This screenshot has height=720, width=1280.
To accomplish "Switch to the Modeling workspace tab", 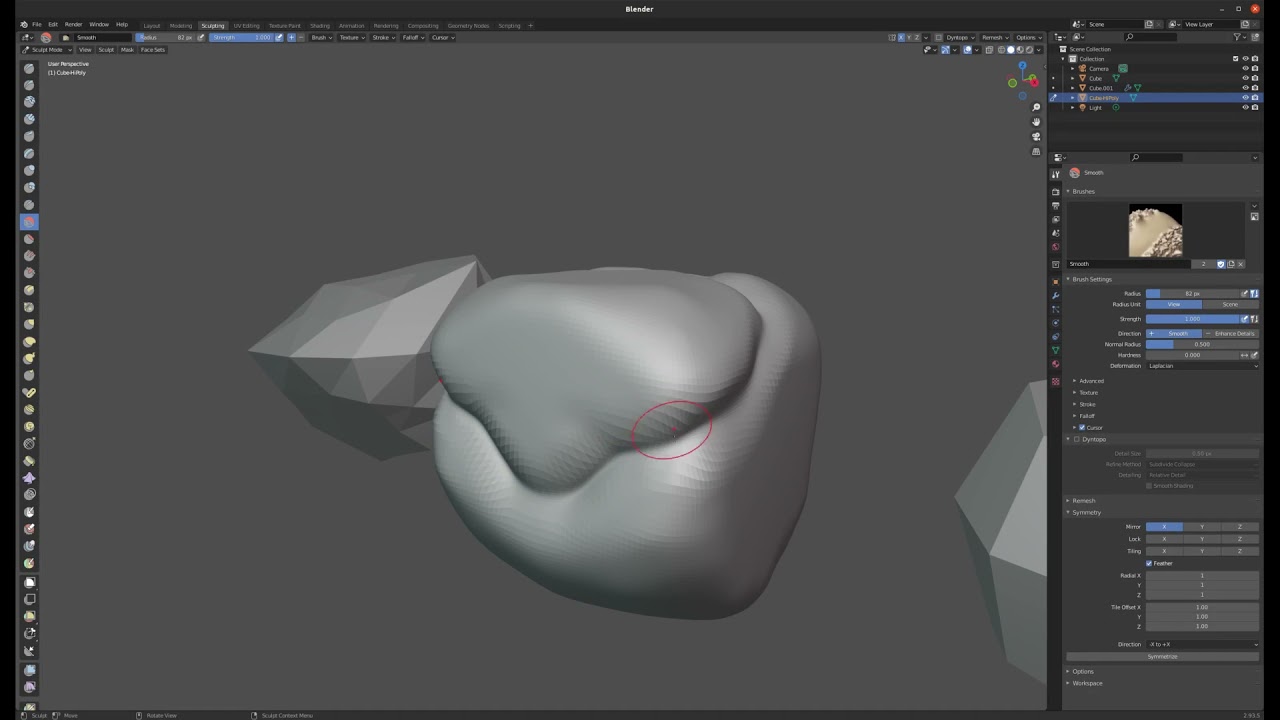I will click(181, 25).
